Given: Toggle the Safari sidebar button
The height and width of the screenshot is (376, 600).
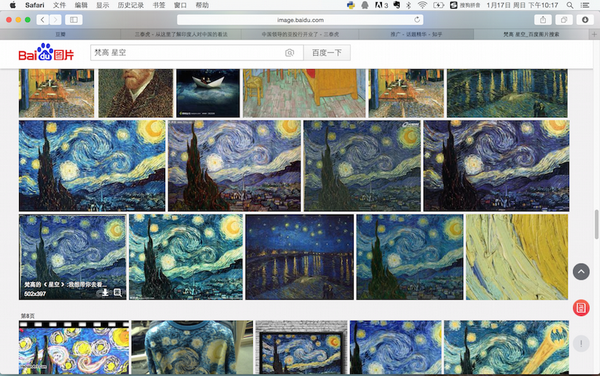Looking at the screenshot, I should [73, 20].
